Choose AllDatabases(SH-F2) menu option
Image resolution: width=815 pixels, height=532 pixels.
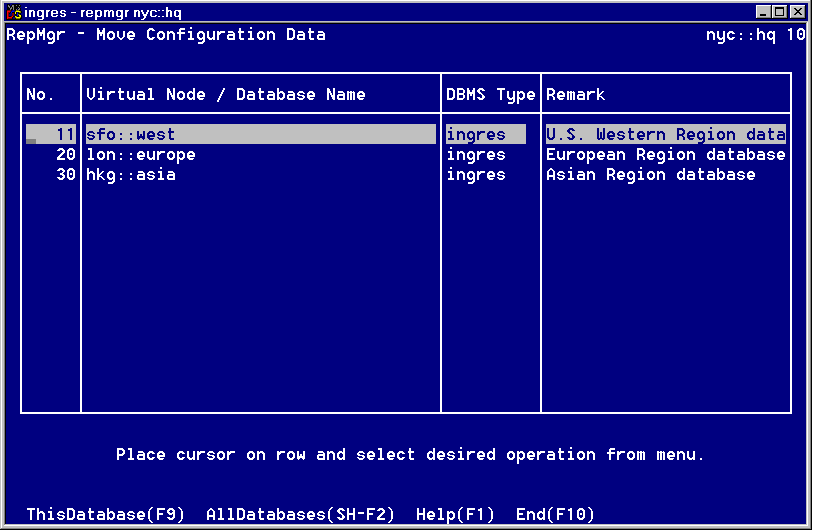coord(300,515)
